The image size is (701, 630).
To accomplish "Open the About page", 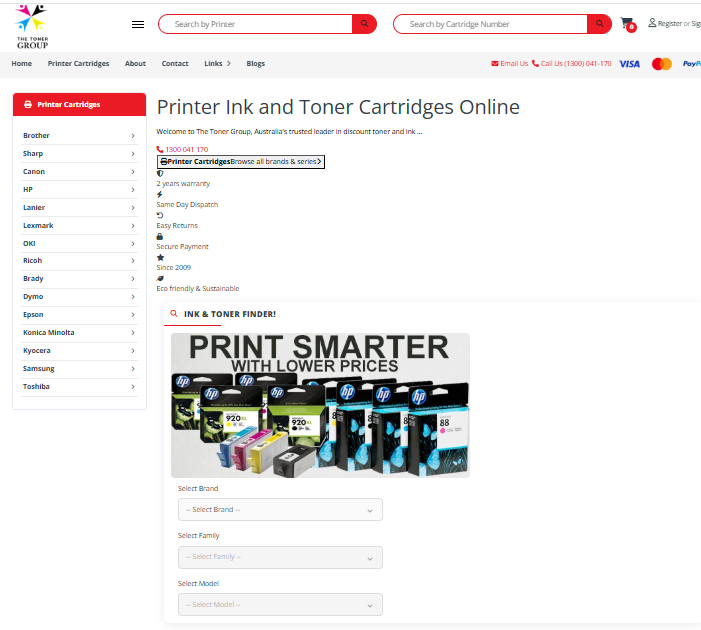I will (135, 63).
